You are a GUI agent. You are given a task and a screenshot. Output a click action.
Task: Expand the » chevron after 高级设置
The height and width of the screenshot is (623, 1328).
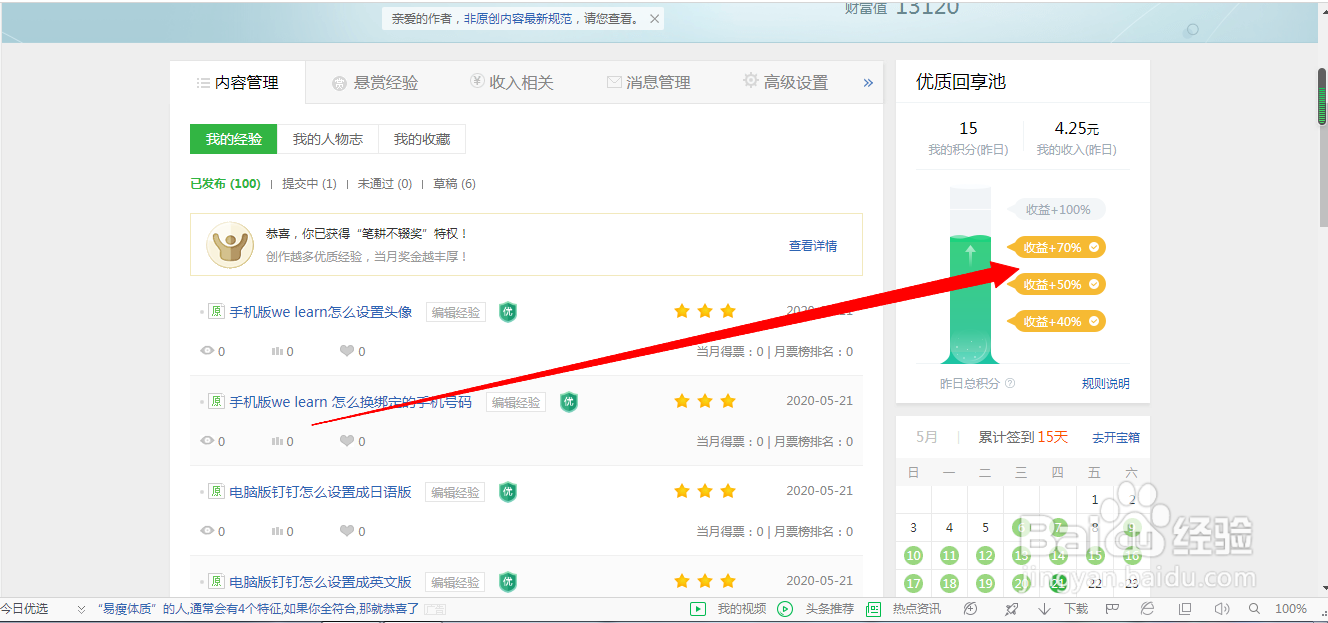click(x=869, y=82)
